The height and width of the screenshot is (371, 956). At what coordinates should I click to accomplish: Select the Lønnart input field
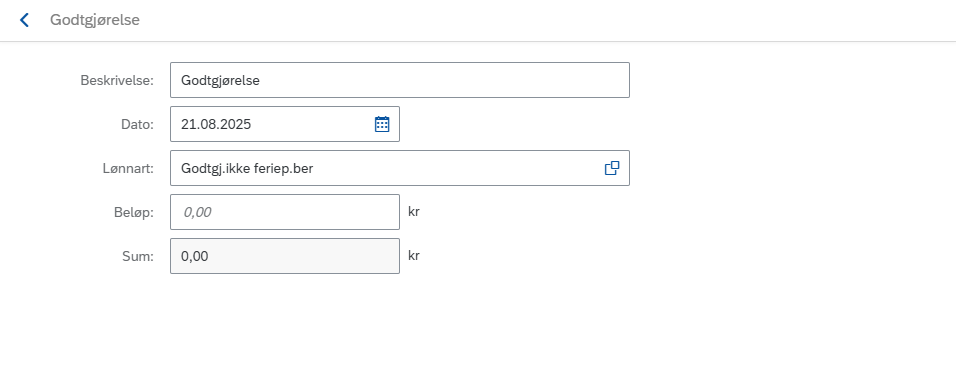400,168
